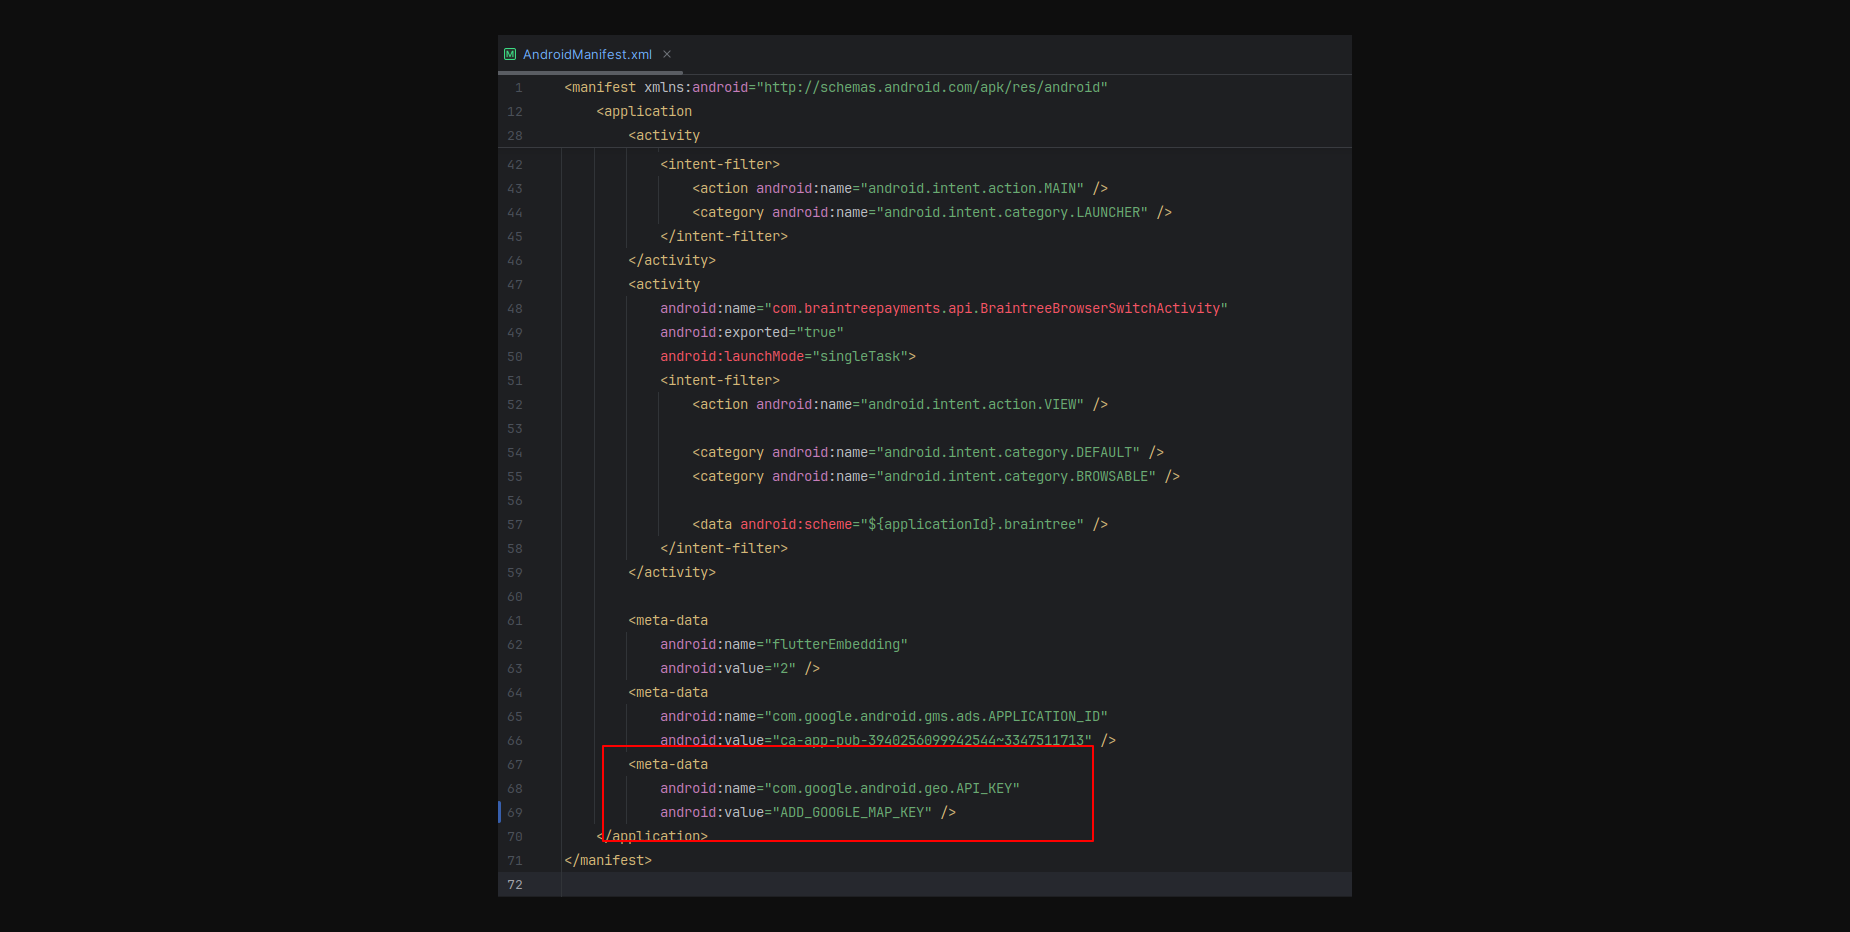Screen dimensions: 1850x932
Task: Click the BraintreeBrowserSwitchActivity name value
Action: (x=996, y=309)
